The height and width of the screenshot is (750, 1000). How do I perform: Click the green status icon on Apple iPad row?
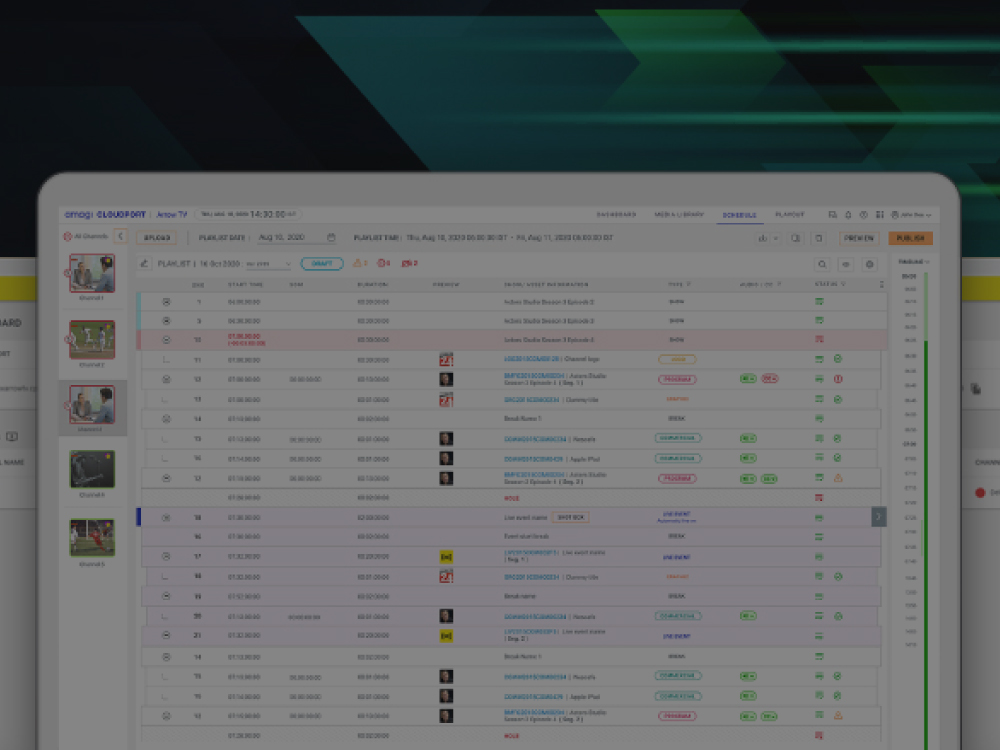820,458
